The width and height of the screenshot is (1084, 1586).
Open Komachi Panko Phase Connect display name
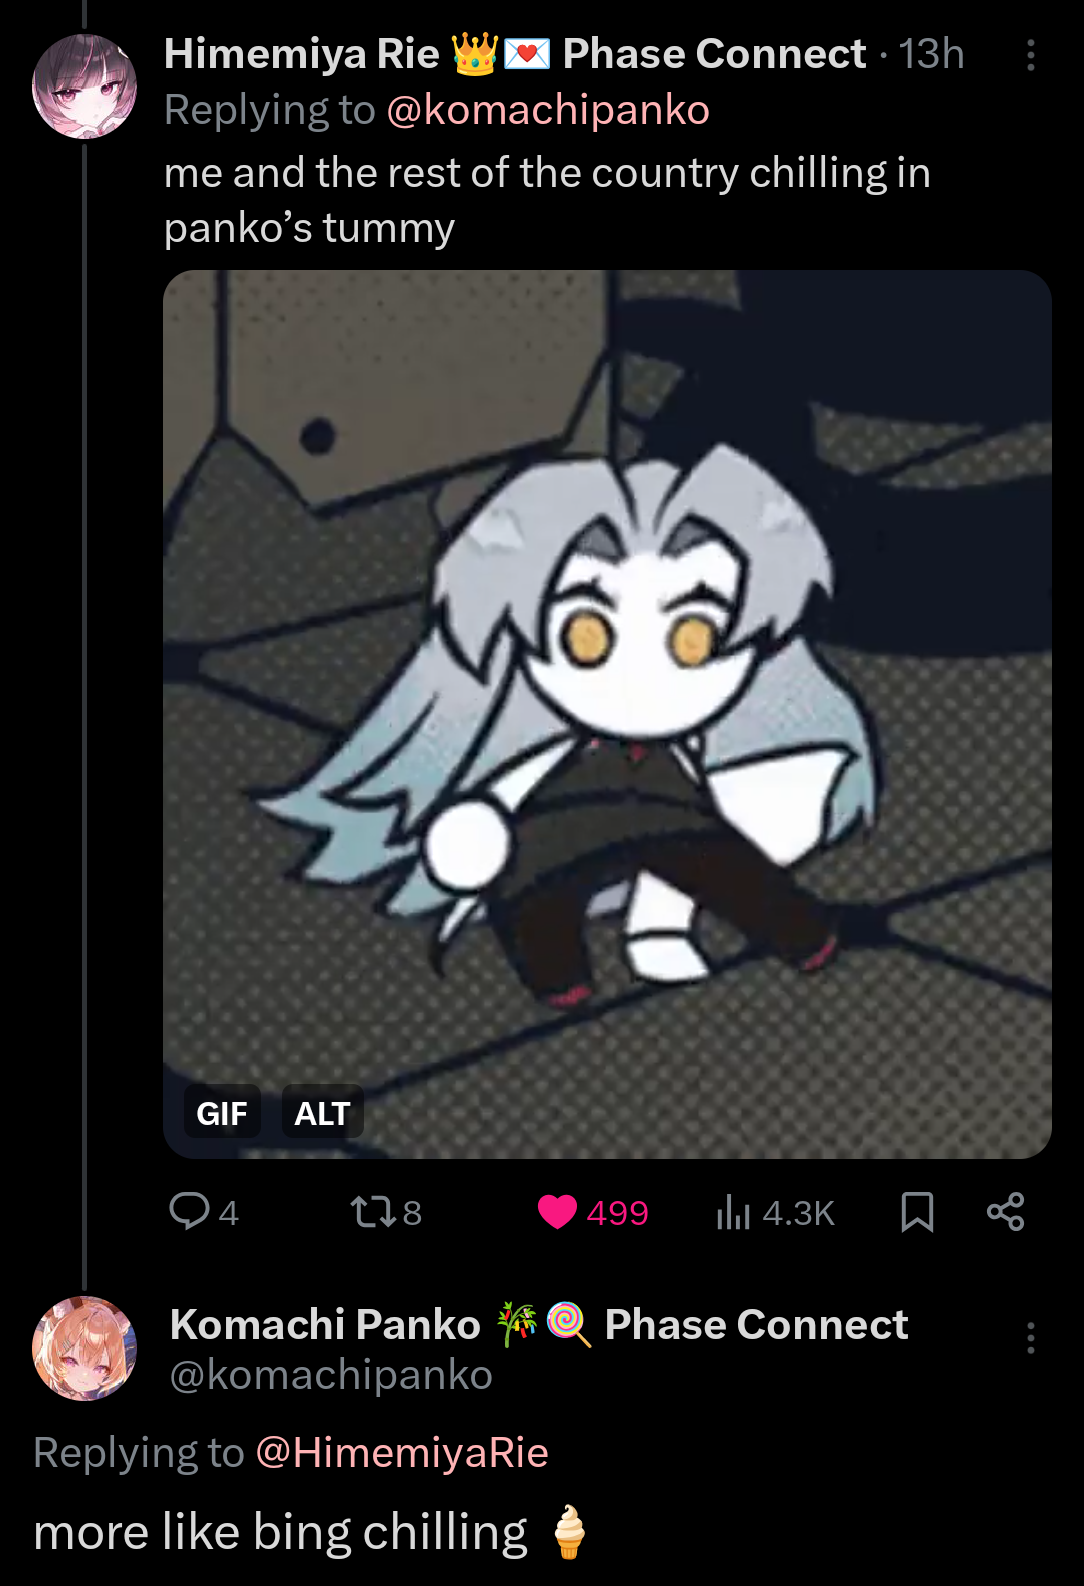(539, 1324)
